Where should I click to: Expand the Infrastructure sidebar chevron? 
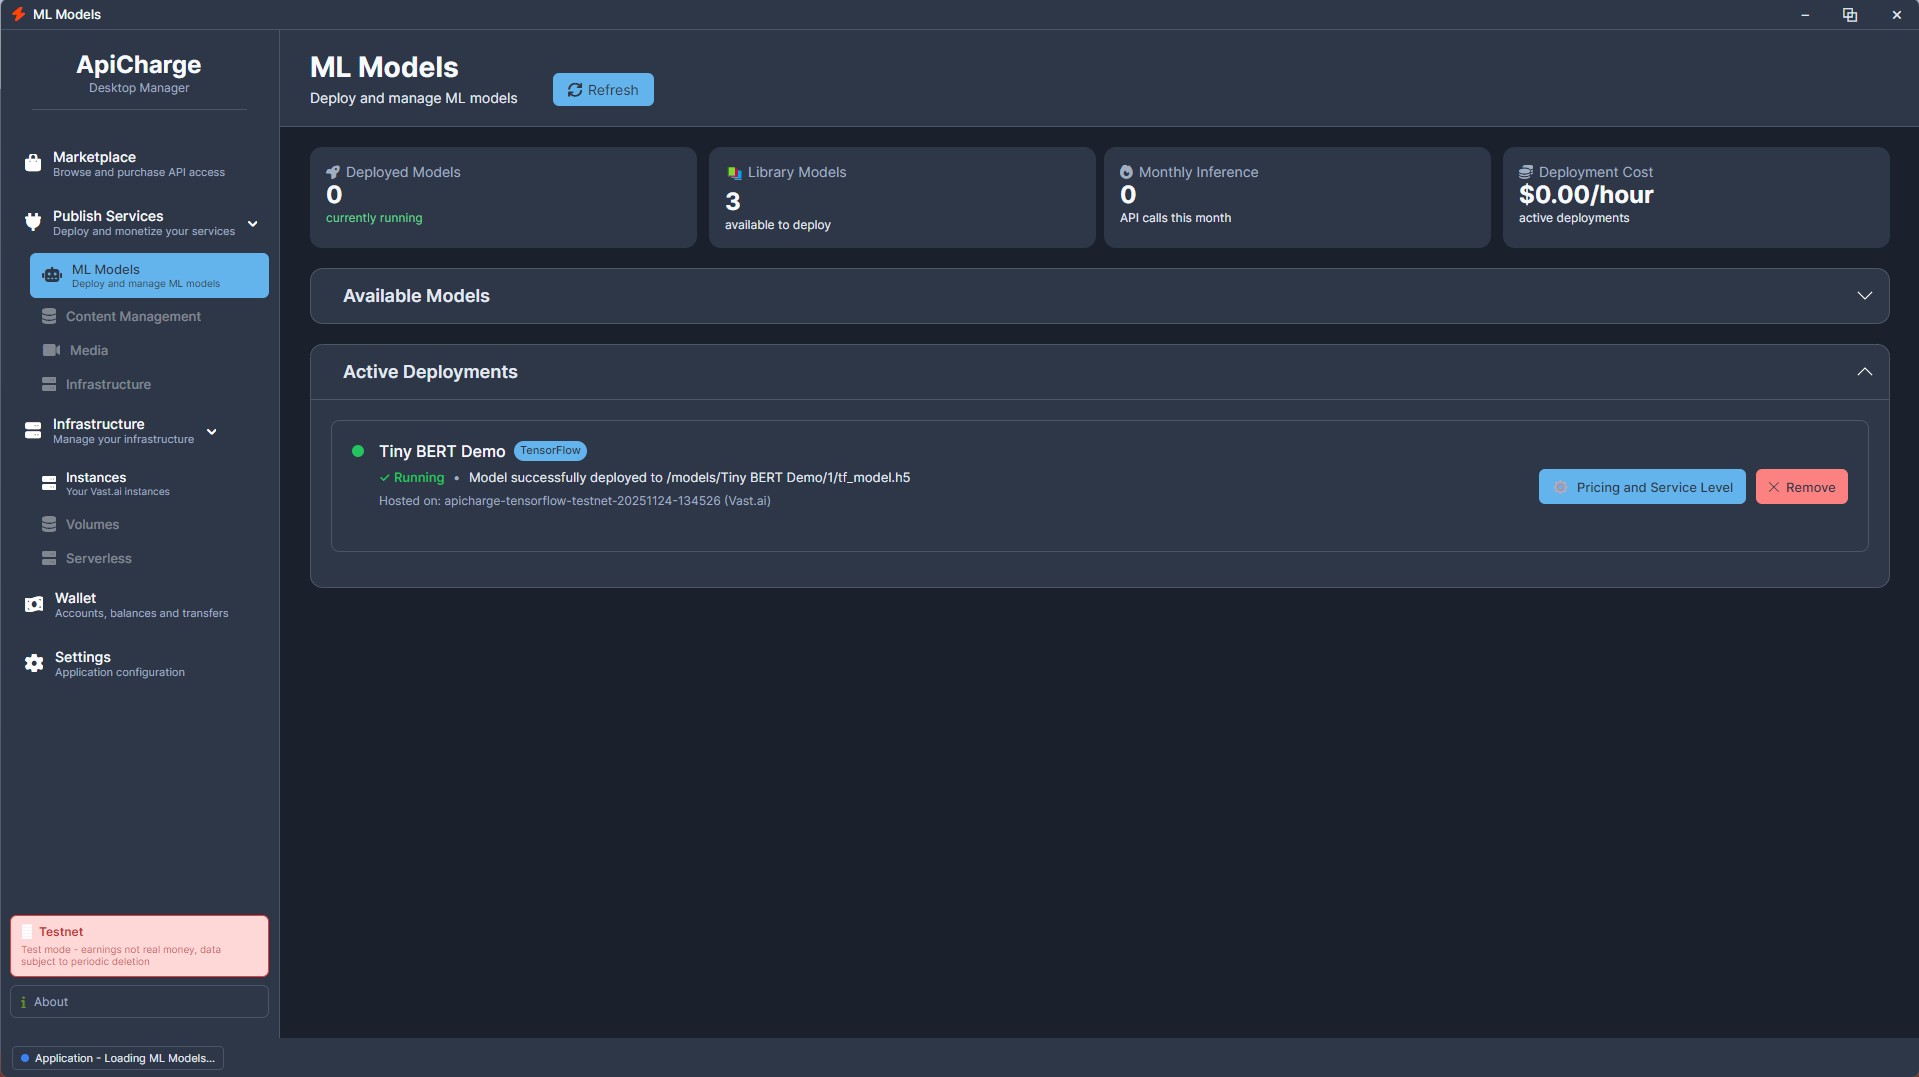[x=211, y=432]
